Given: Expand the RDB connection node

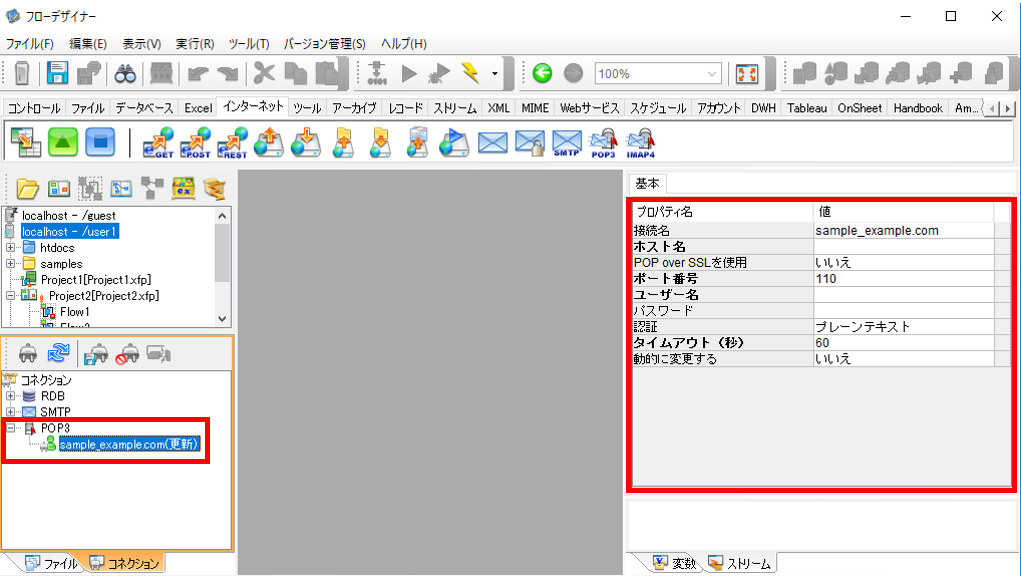Looking at the screenshot, I should click(10, 396).
